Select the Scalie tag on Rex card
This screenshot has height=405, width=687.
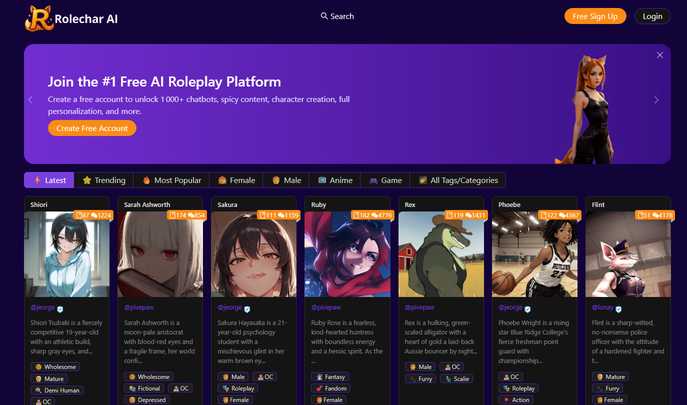[x=457, y=379]
